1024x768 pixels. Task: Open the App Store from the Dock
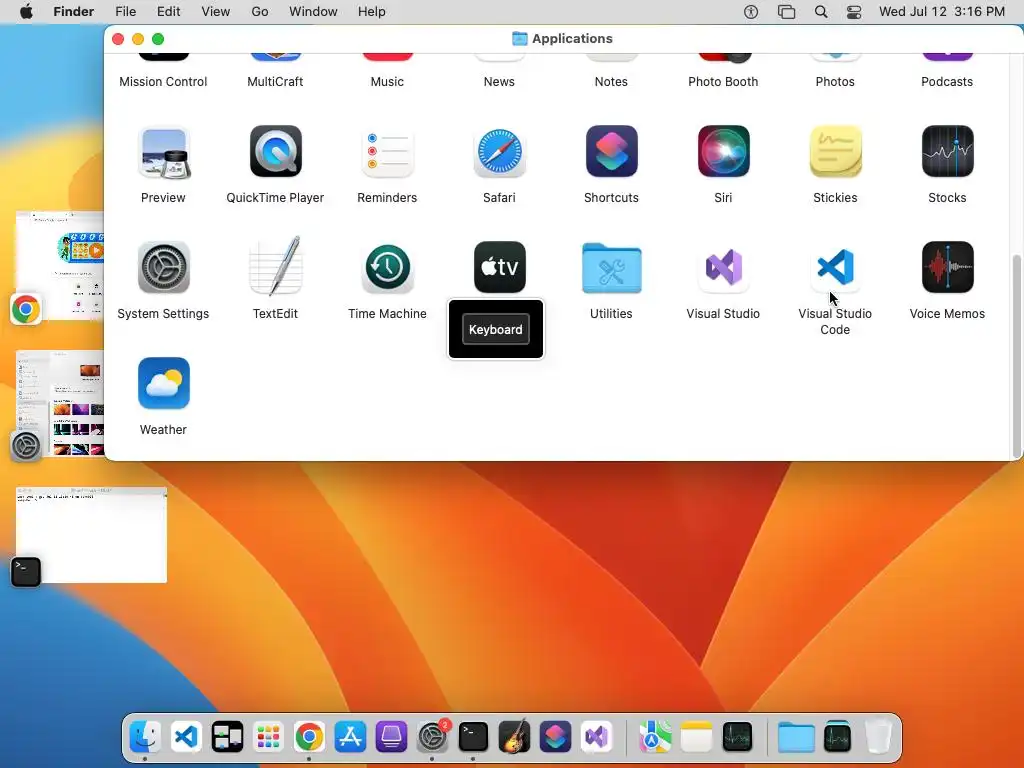pos(351,737)
